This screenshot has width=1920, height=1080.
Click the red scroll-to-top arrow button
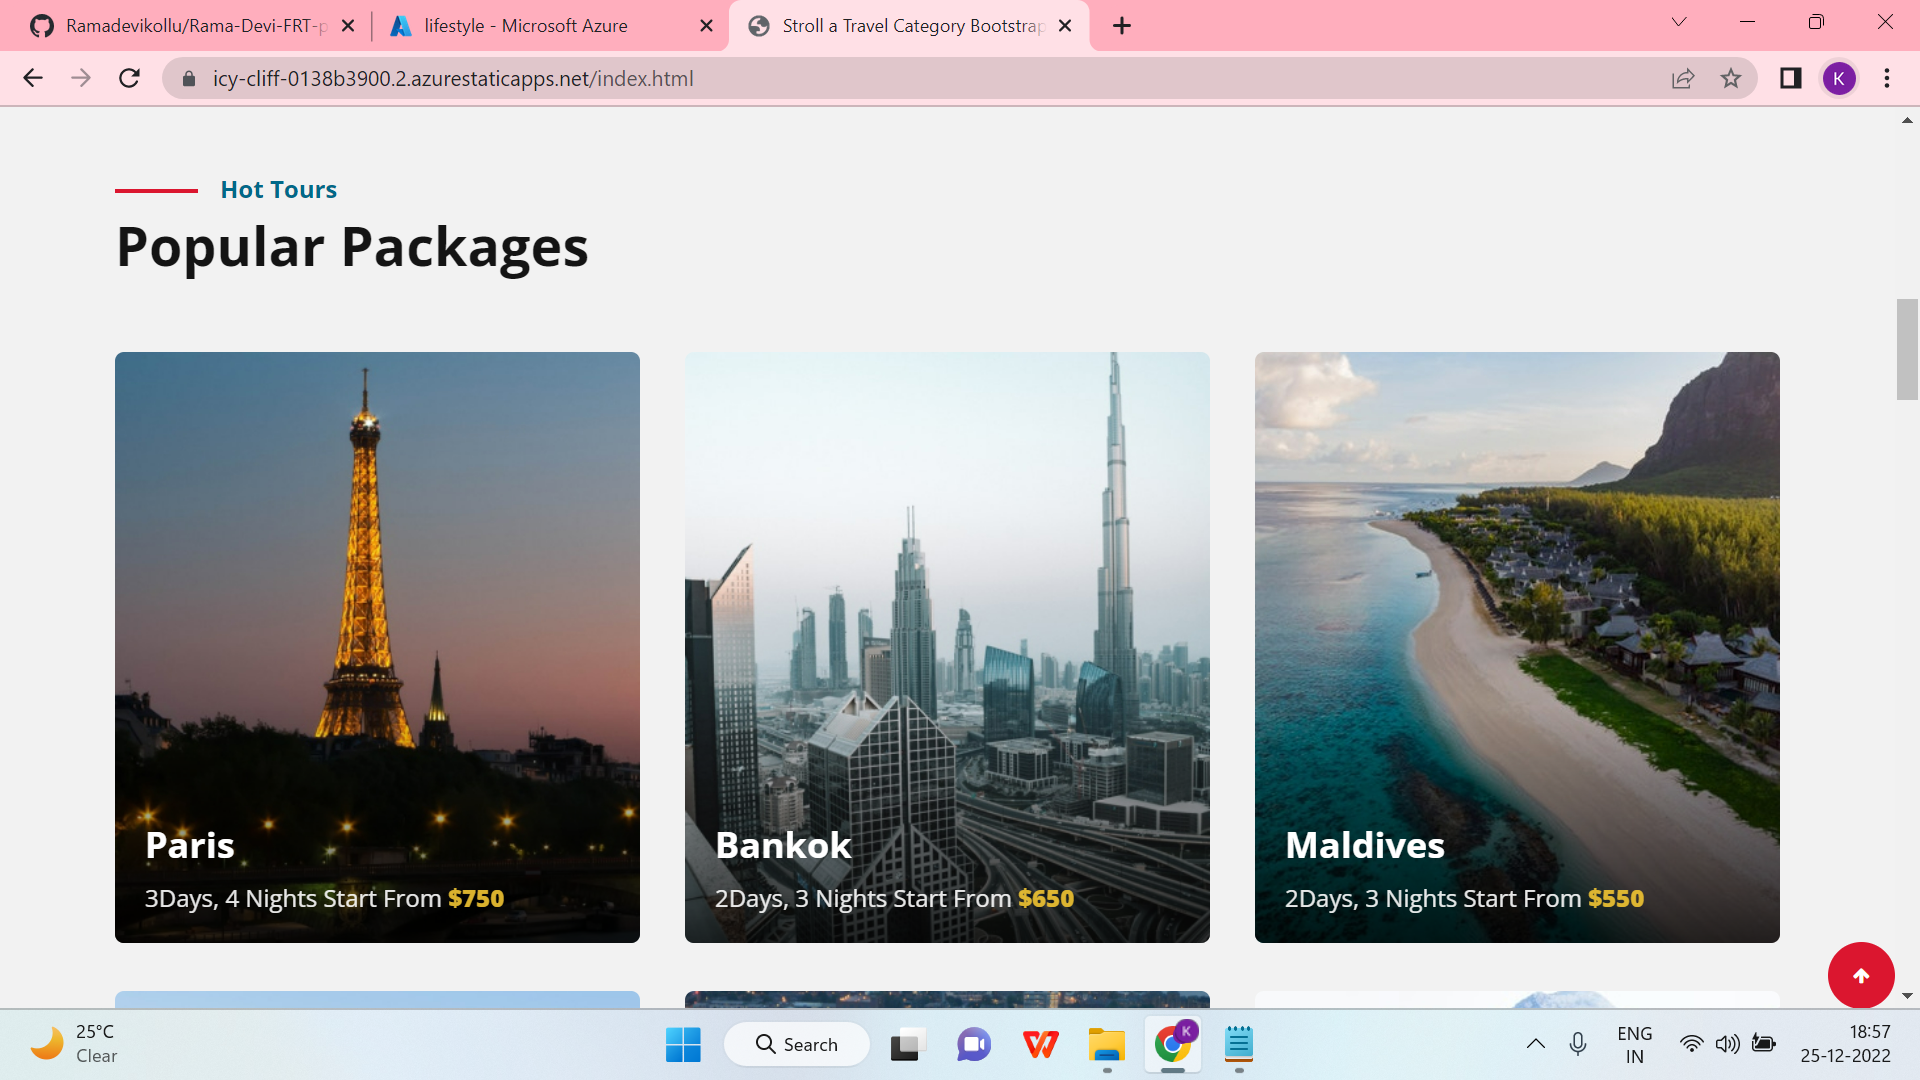click(1860, 975)
